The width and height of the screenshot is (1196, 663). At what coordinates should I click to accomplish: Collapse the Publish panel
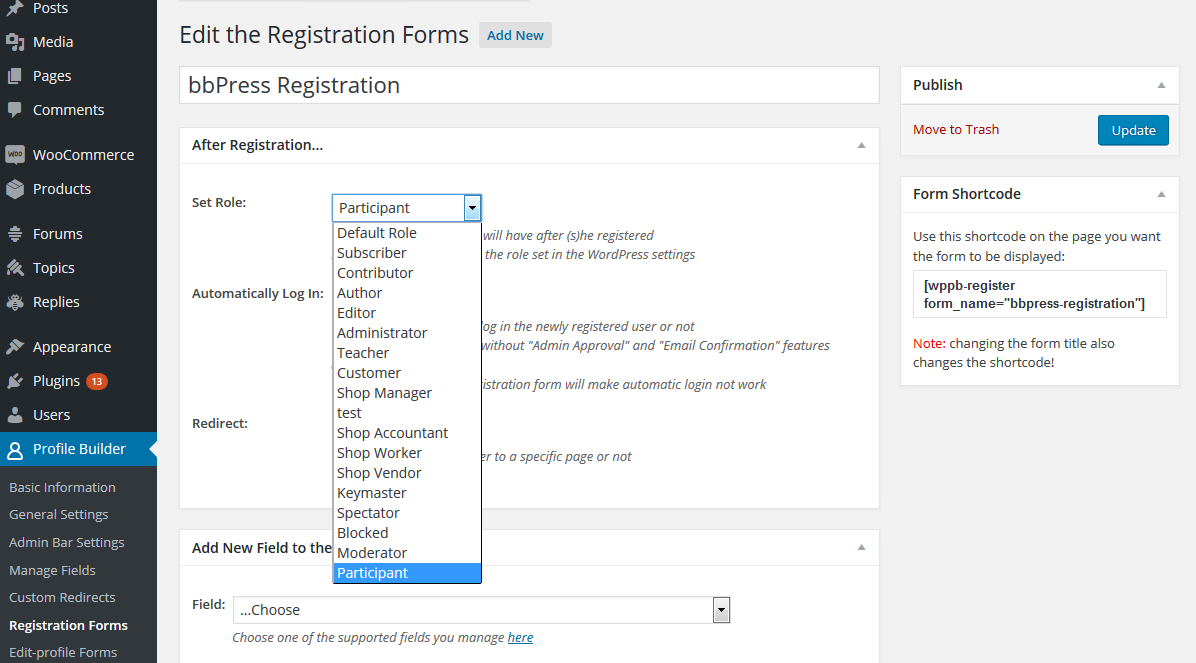click(x=1161, y=85)
